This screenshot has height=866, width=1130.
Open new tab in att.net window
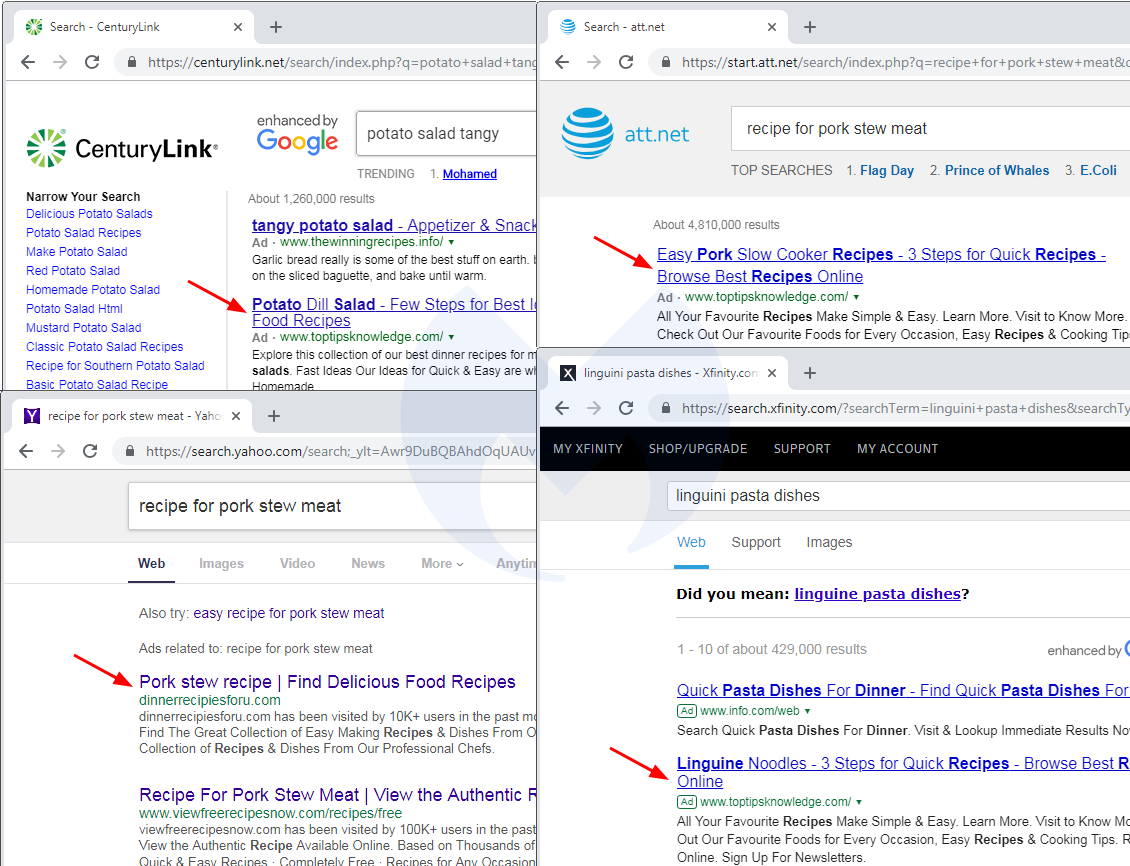(x=810, y=27)
